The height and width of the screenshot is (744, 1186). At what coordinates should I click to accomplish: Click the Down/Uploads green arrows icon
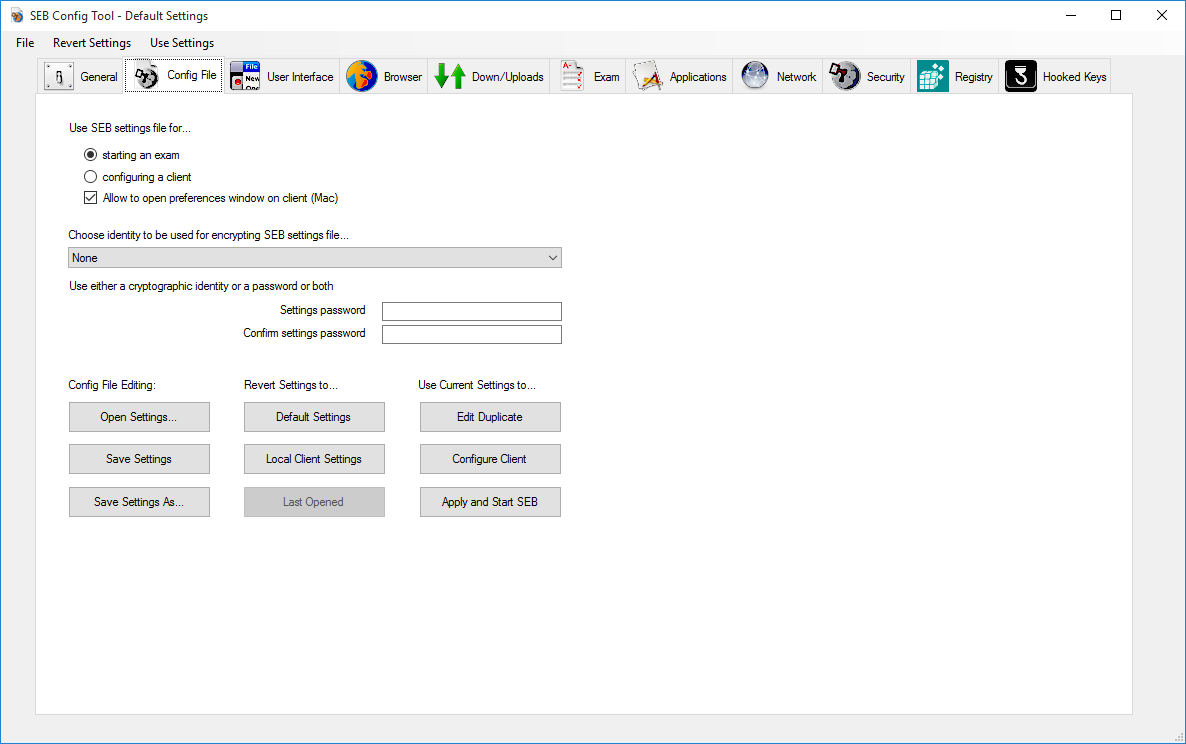point(450,76)
